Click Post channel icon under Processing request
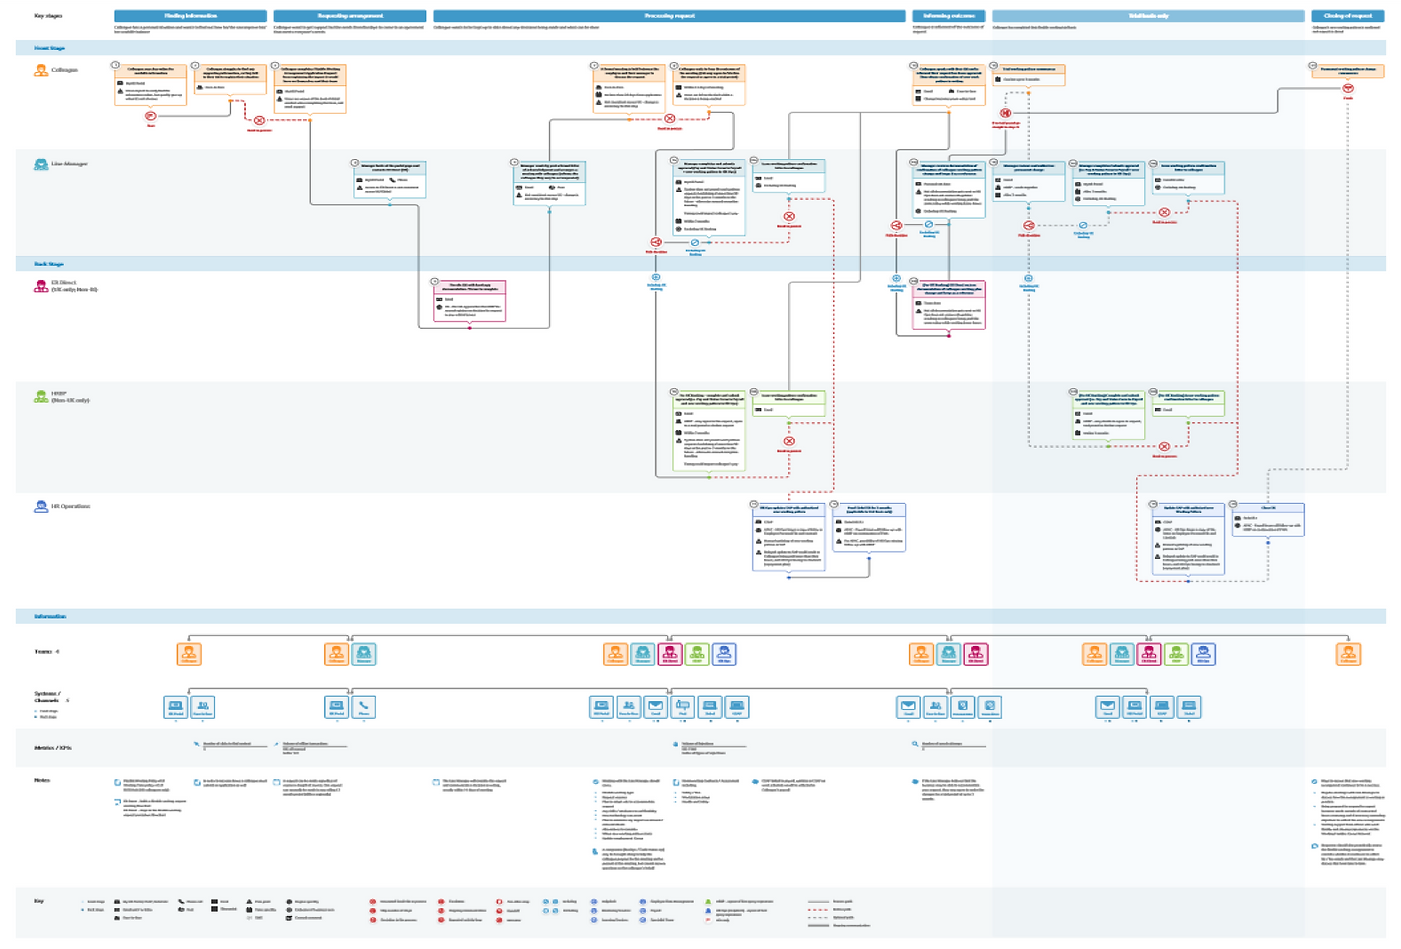Viewport: 1401px width, 949px height. pyautogui.click(x=683, y=707)
